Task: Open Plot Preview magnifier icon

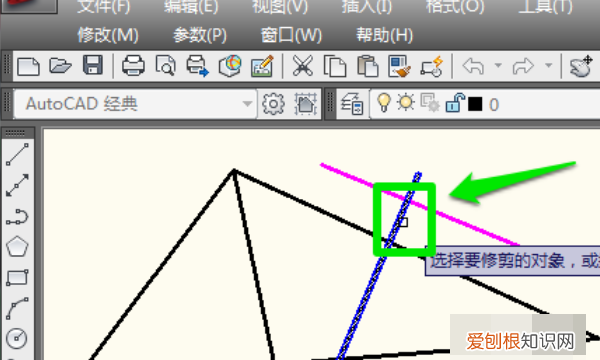Action: coord(166,66)
